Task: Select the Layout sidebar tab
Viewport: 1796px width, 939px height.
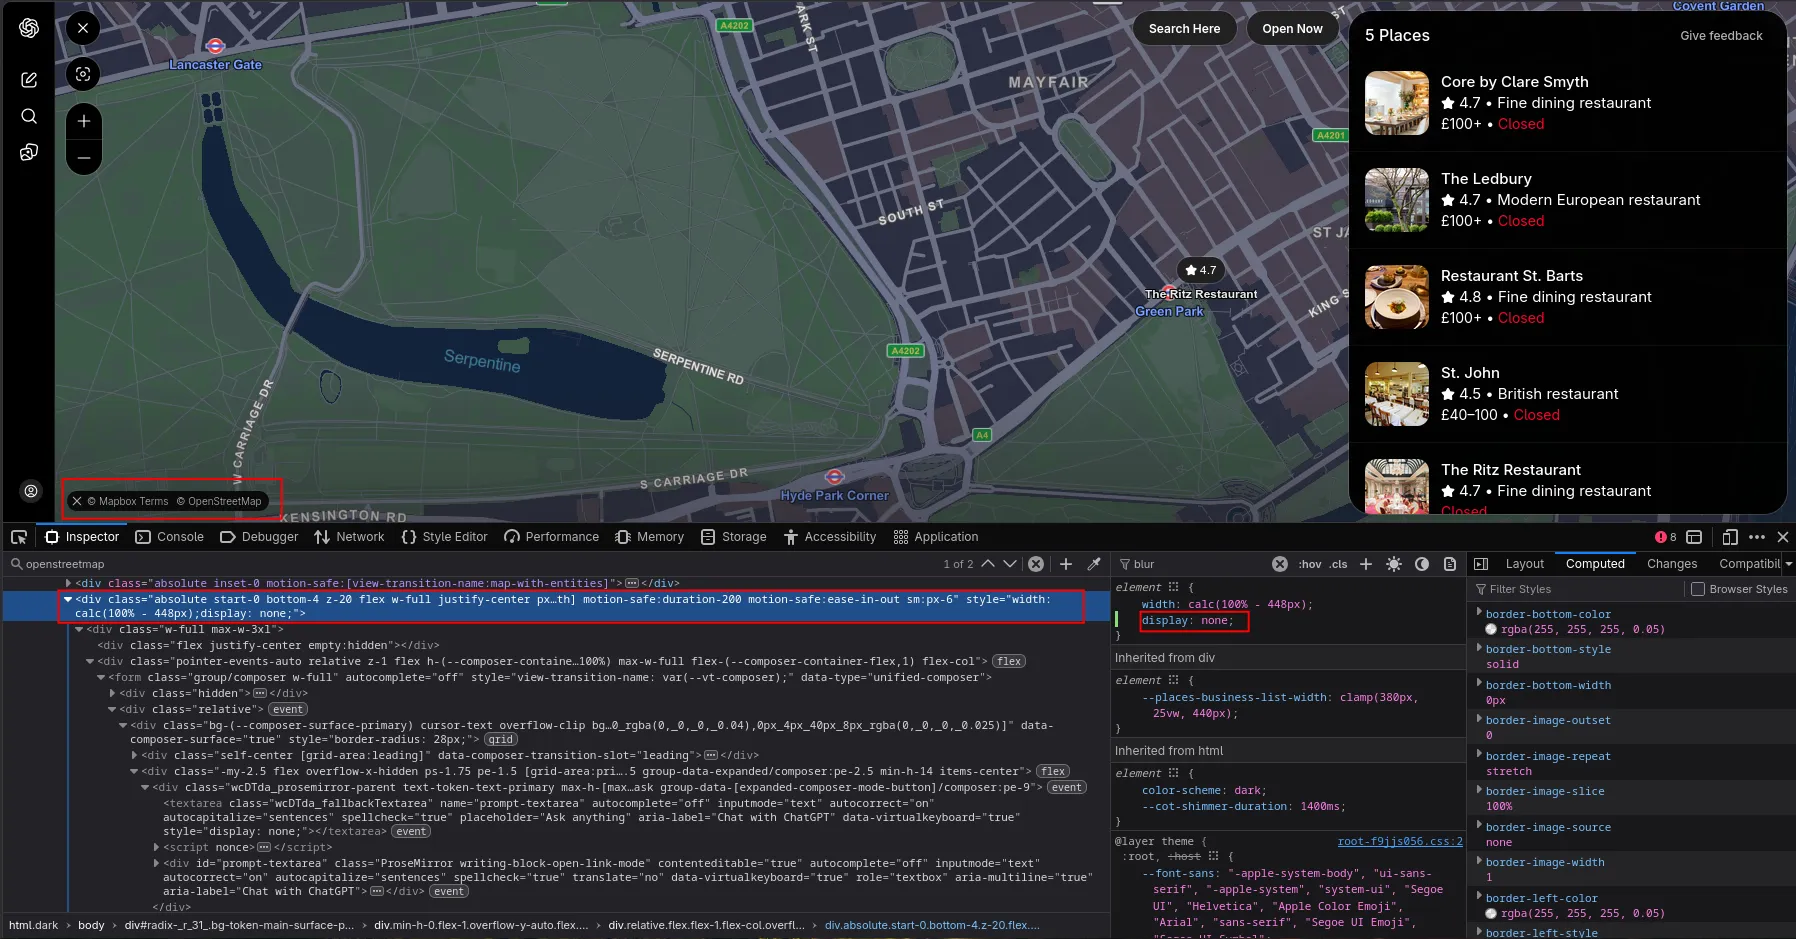Action: tap(1524, 564)
